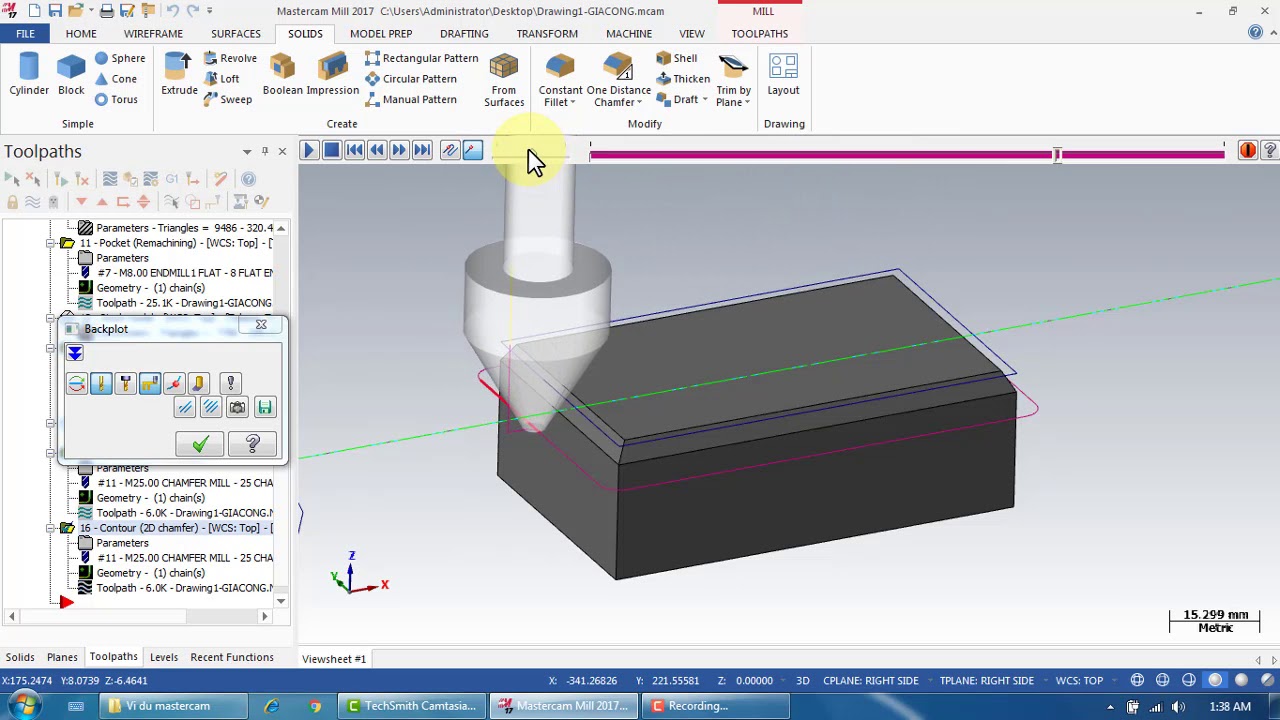Toggle Display endpoints in Backplot
The image size is (1280, 720).
tap(174, 384)
